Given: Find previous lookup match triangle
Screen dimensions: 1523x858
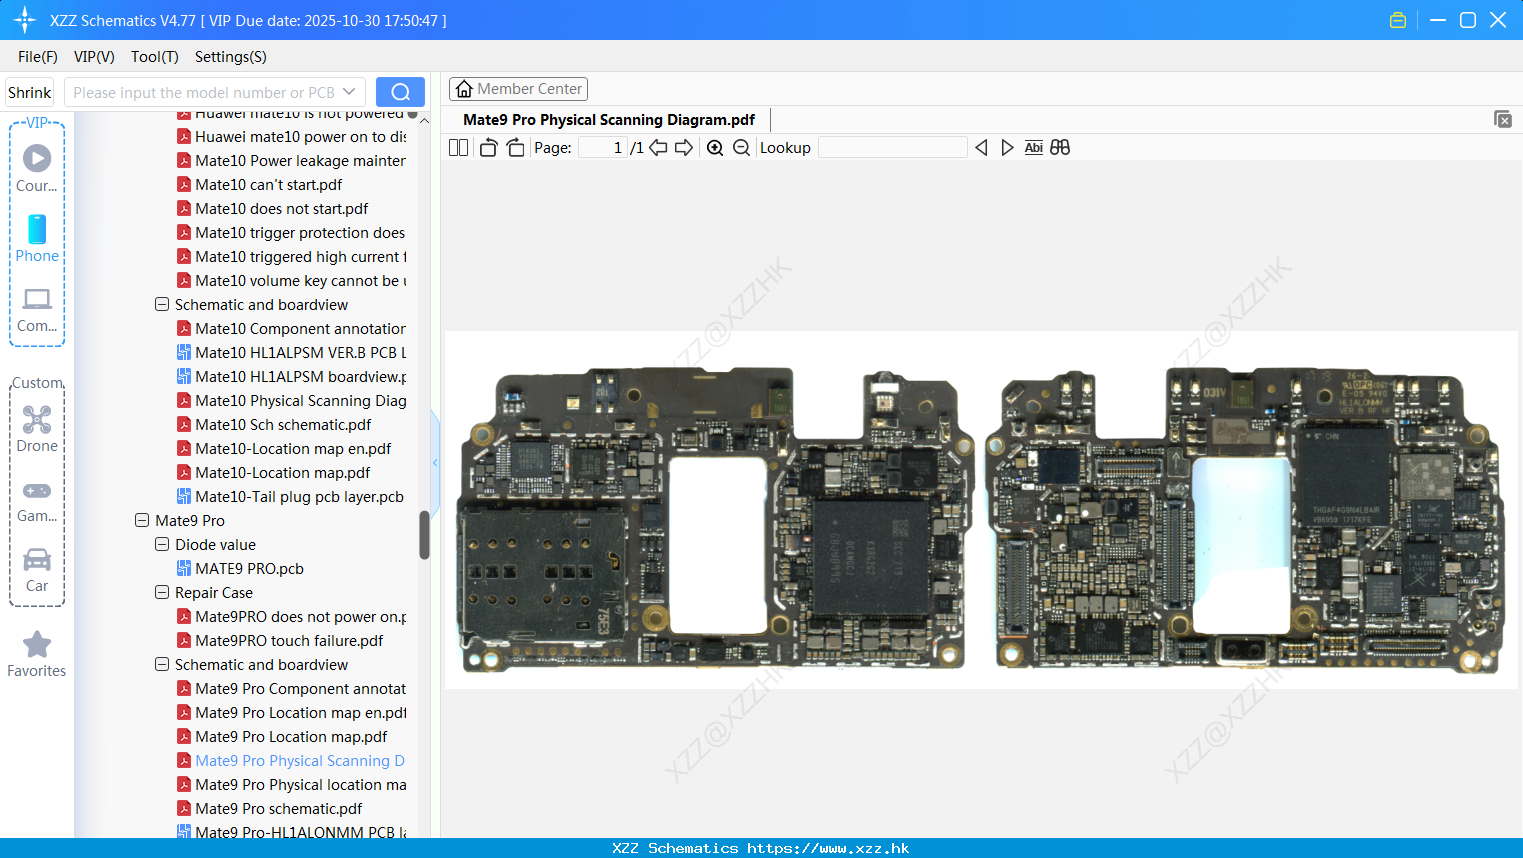Looking at the screenshot, I should (981, 148).
